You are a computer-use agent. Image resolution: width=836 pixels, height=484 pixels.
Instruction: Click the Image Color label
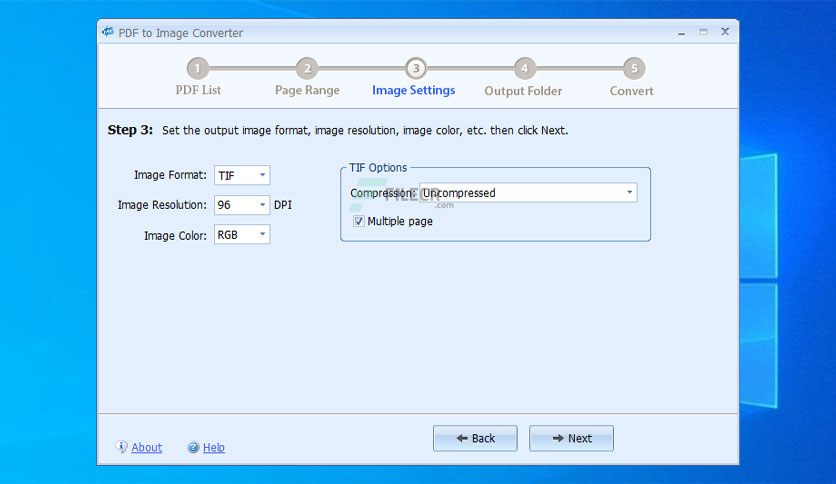[175, 236]
